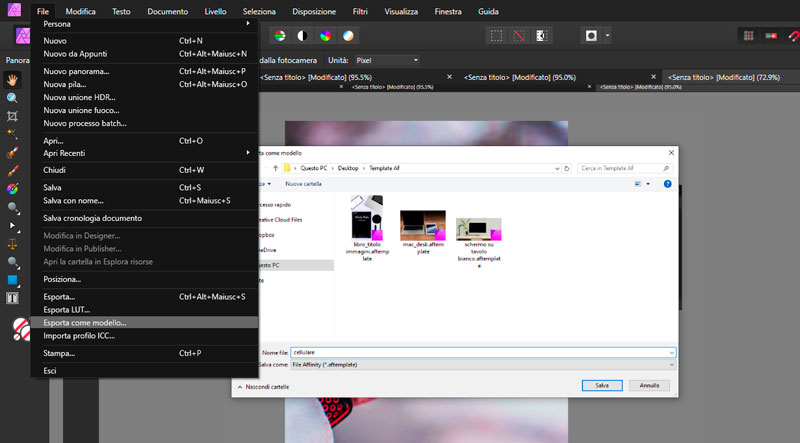Change the dialog view mode icon
The height and width of the screenshot is (443, 800).
[638, 184]
